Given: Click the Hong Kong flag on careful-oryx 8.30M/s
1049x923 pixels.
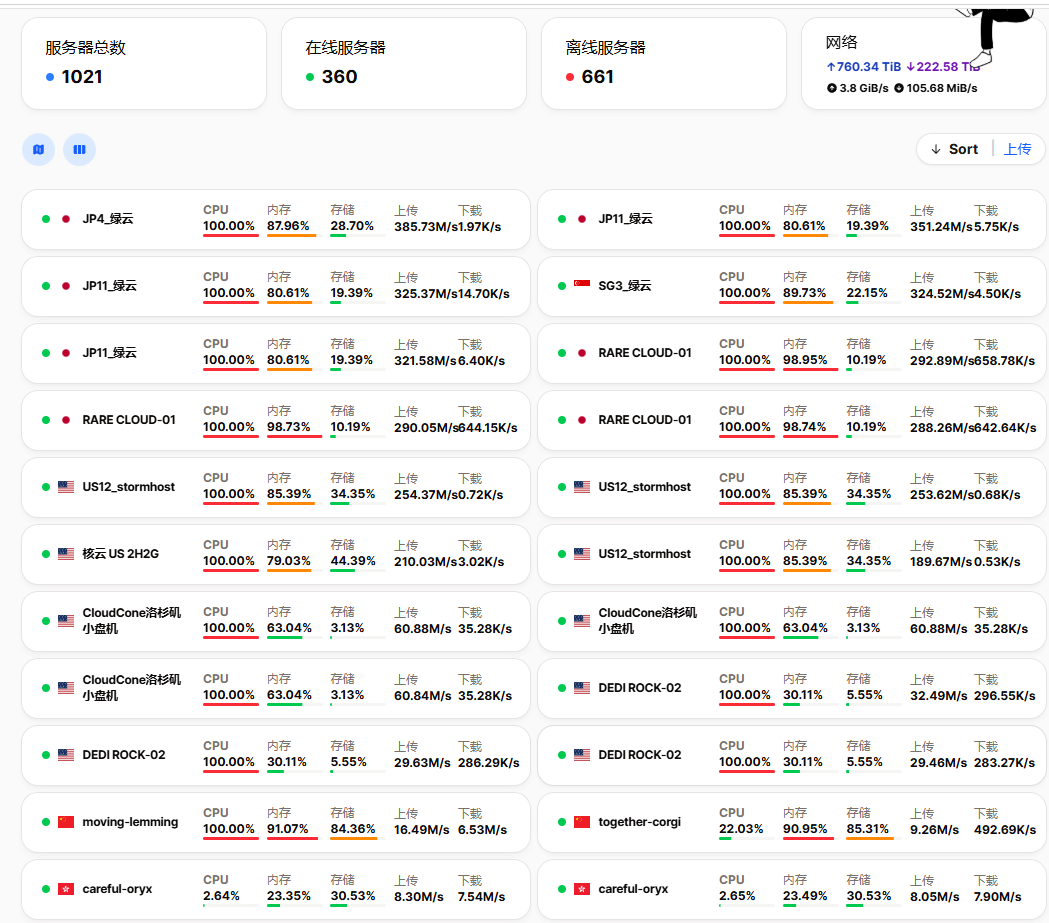Looking at the screenshot, I should click(x=66, y=889).
